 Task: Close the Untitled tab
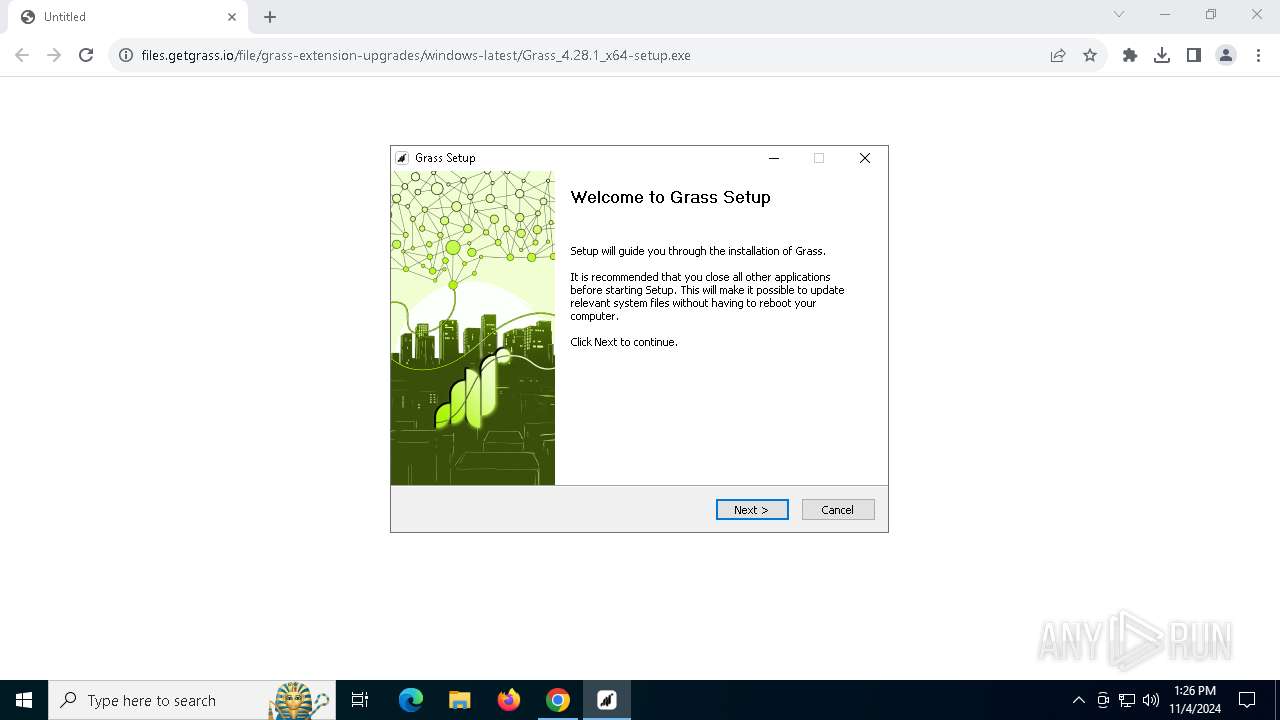(x=232, y=17)
